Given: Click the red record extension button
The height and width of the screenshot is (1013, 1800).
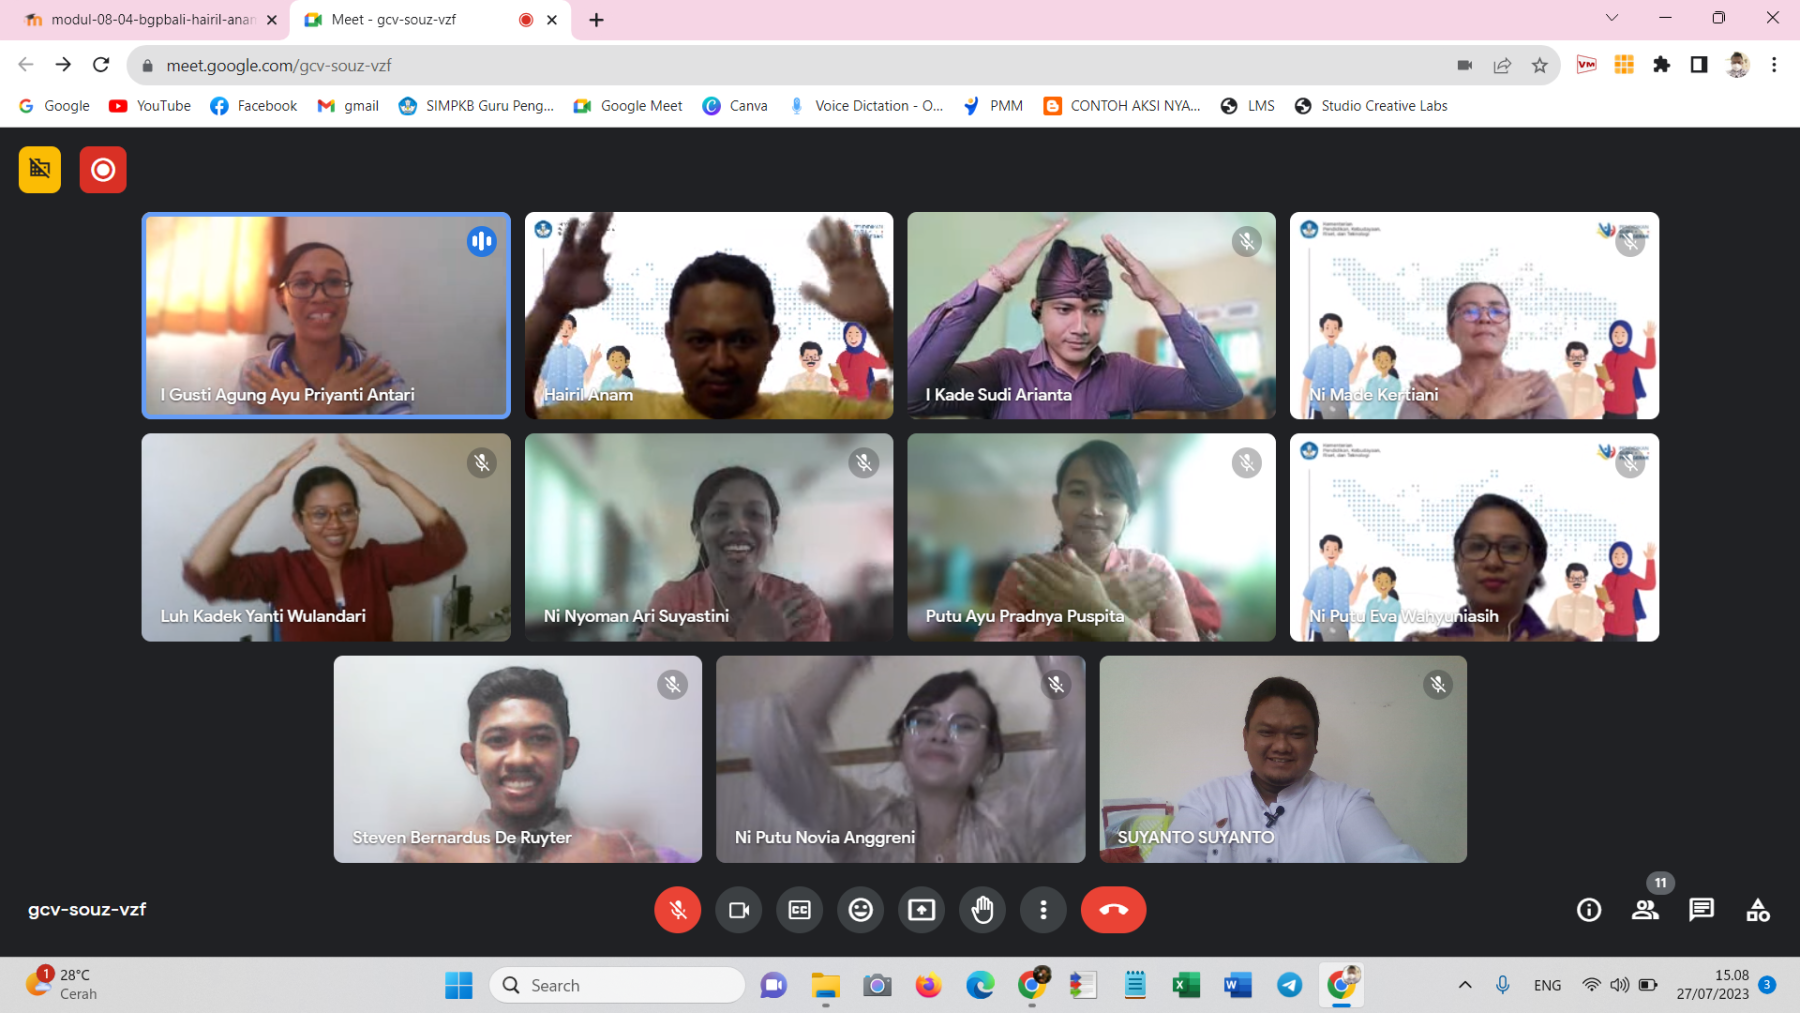Looking at the screenshot, I should tap(103, 170).
